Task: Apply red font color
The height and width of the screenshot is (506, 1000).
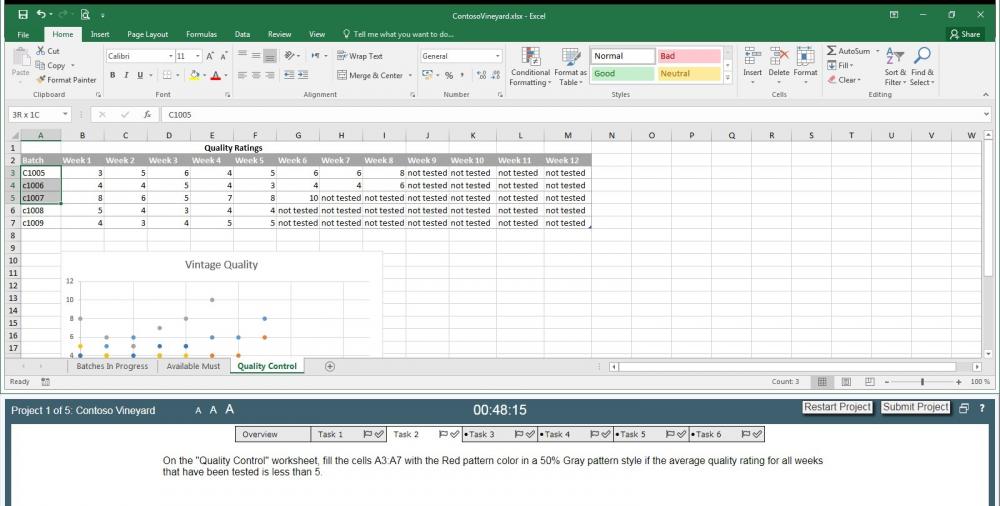Action: pyautogui.click(x=216, y=75)
